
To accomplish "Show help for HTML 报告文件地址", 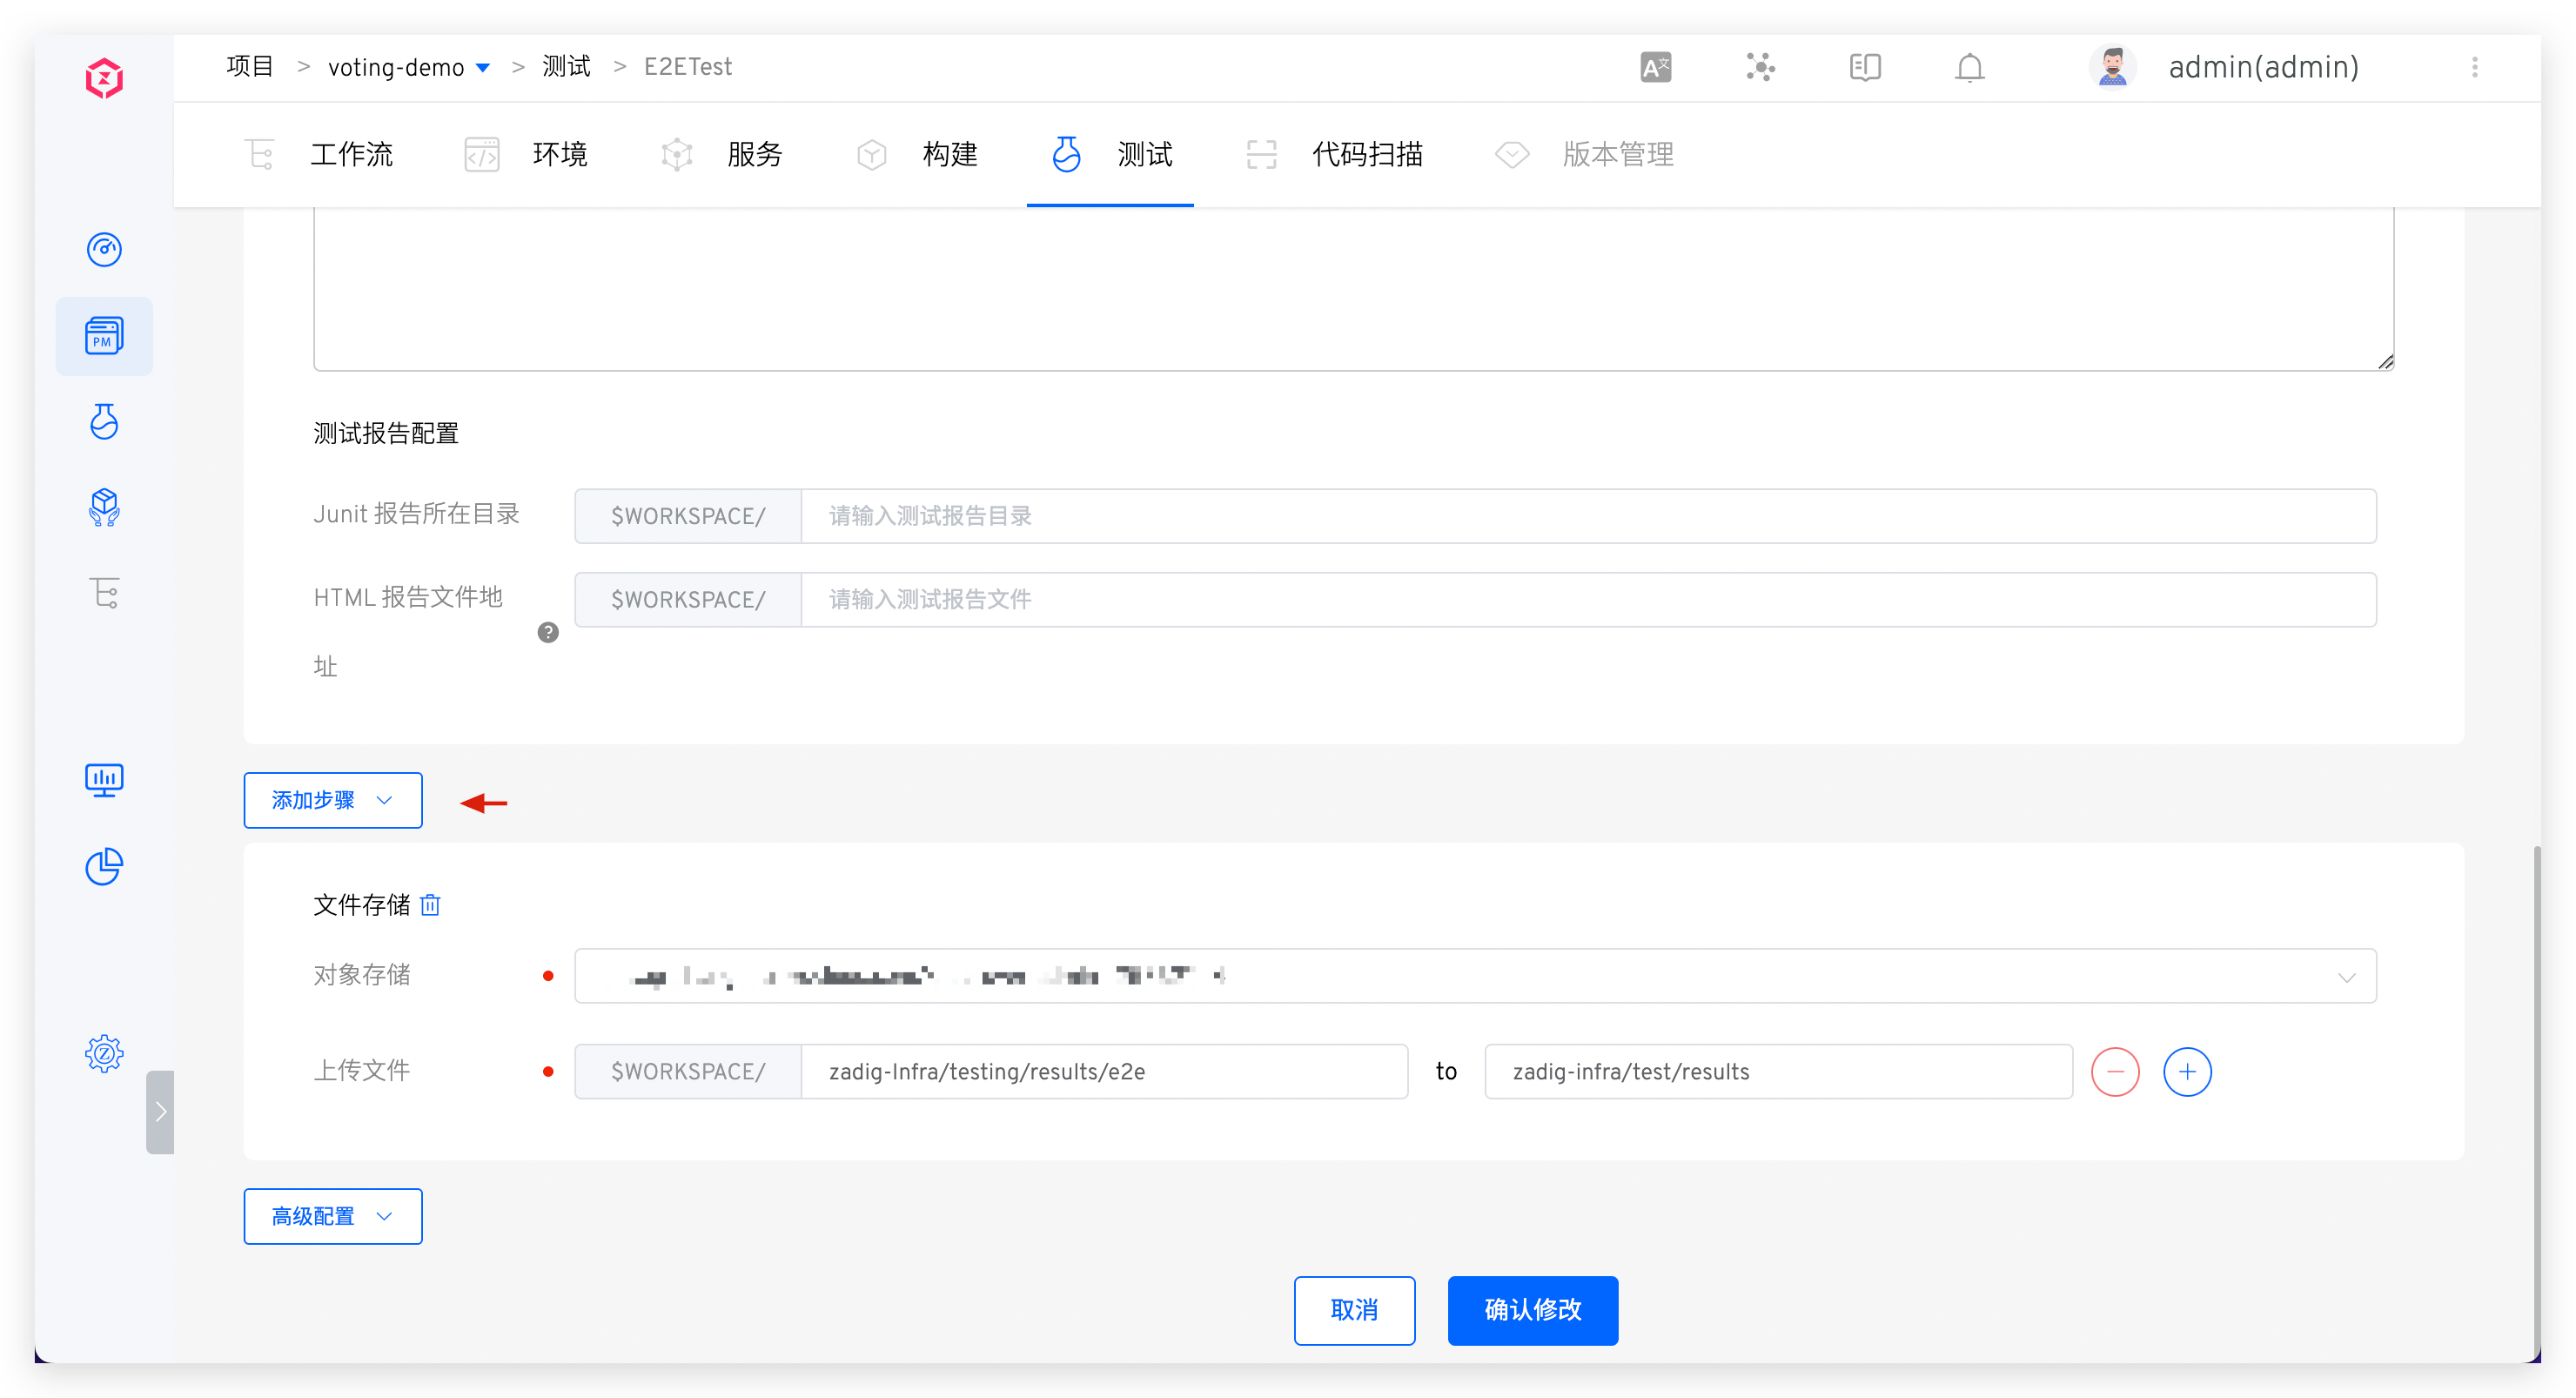I will 548,632.
